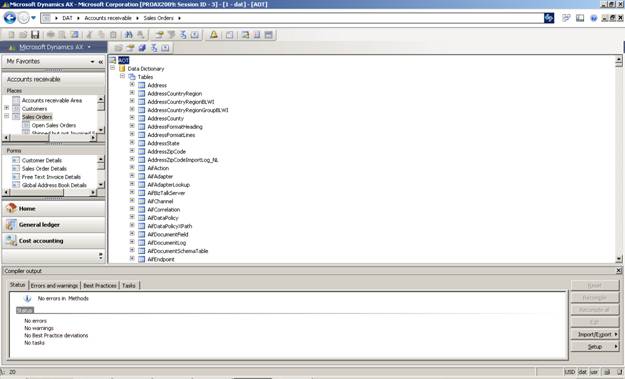Click the Save icon in the toolbar
The image size is (625, 379).
(35, 35)
